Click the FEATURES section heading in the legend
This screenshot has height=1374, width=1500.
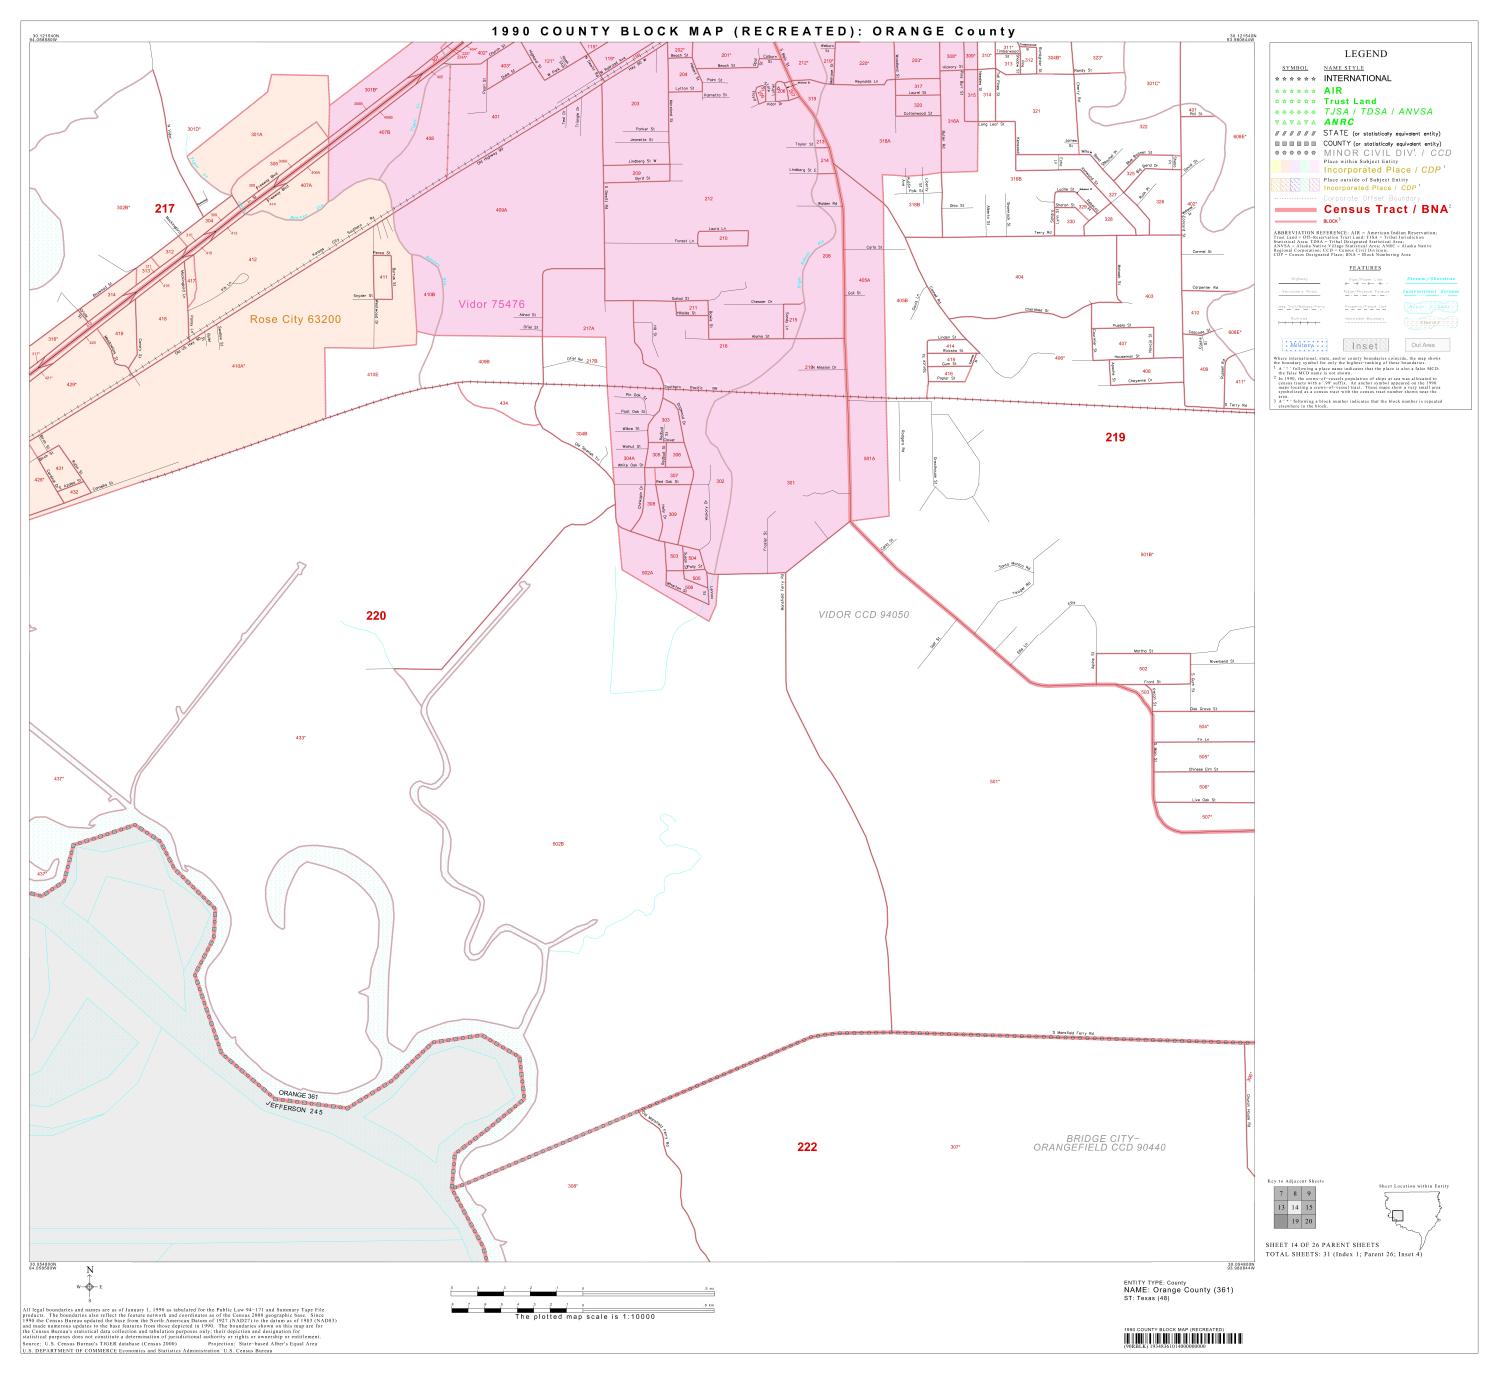pyautogui.click(x=1365, y=268)
